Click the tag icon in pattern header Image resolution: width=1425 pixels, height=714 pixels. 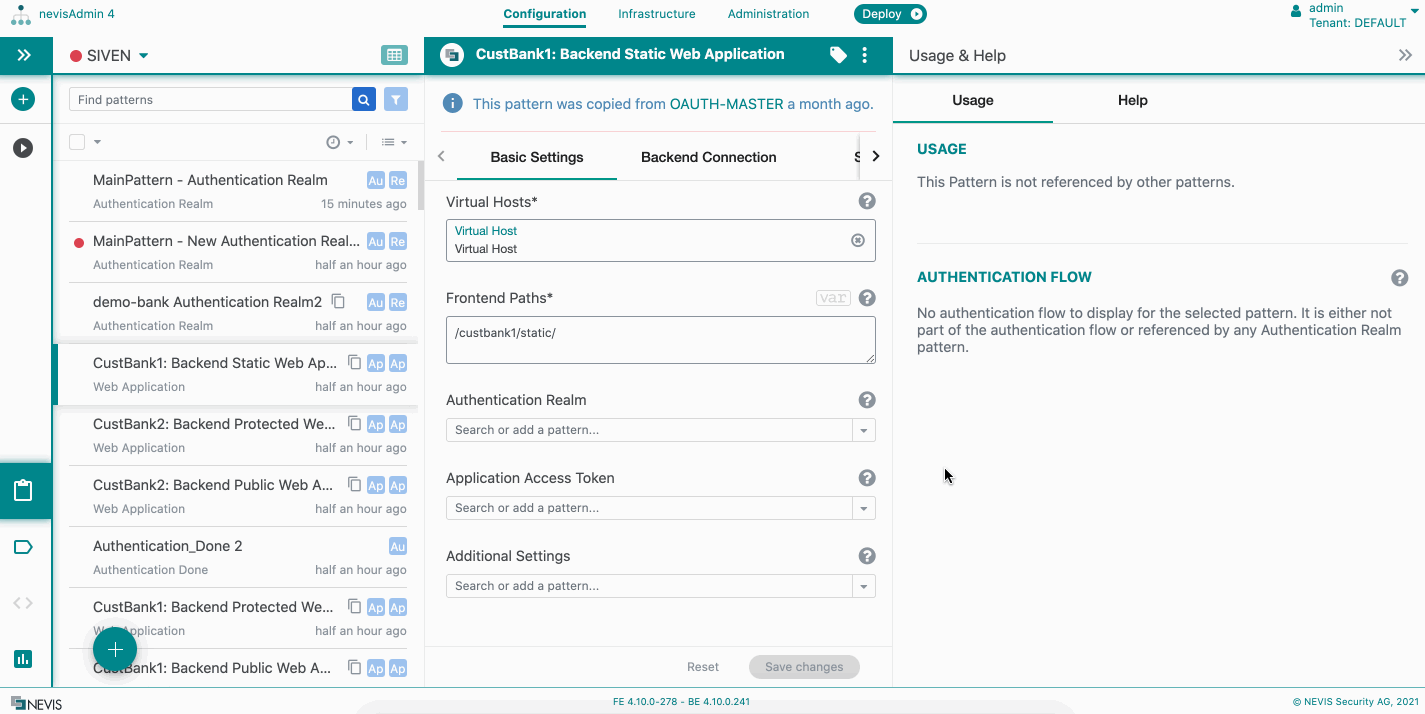838,55
